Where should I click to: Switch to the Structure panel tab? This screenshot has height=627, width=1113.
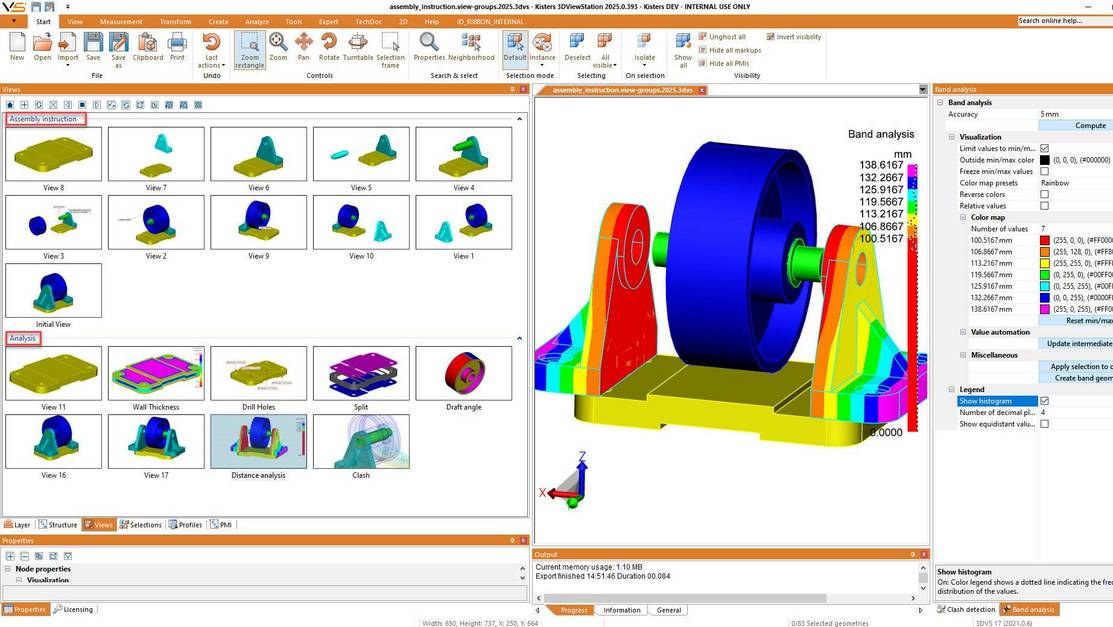tap(57, 525)
